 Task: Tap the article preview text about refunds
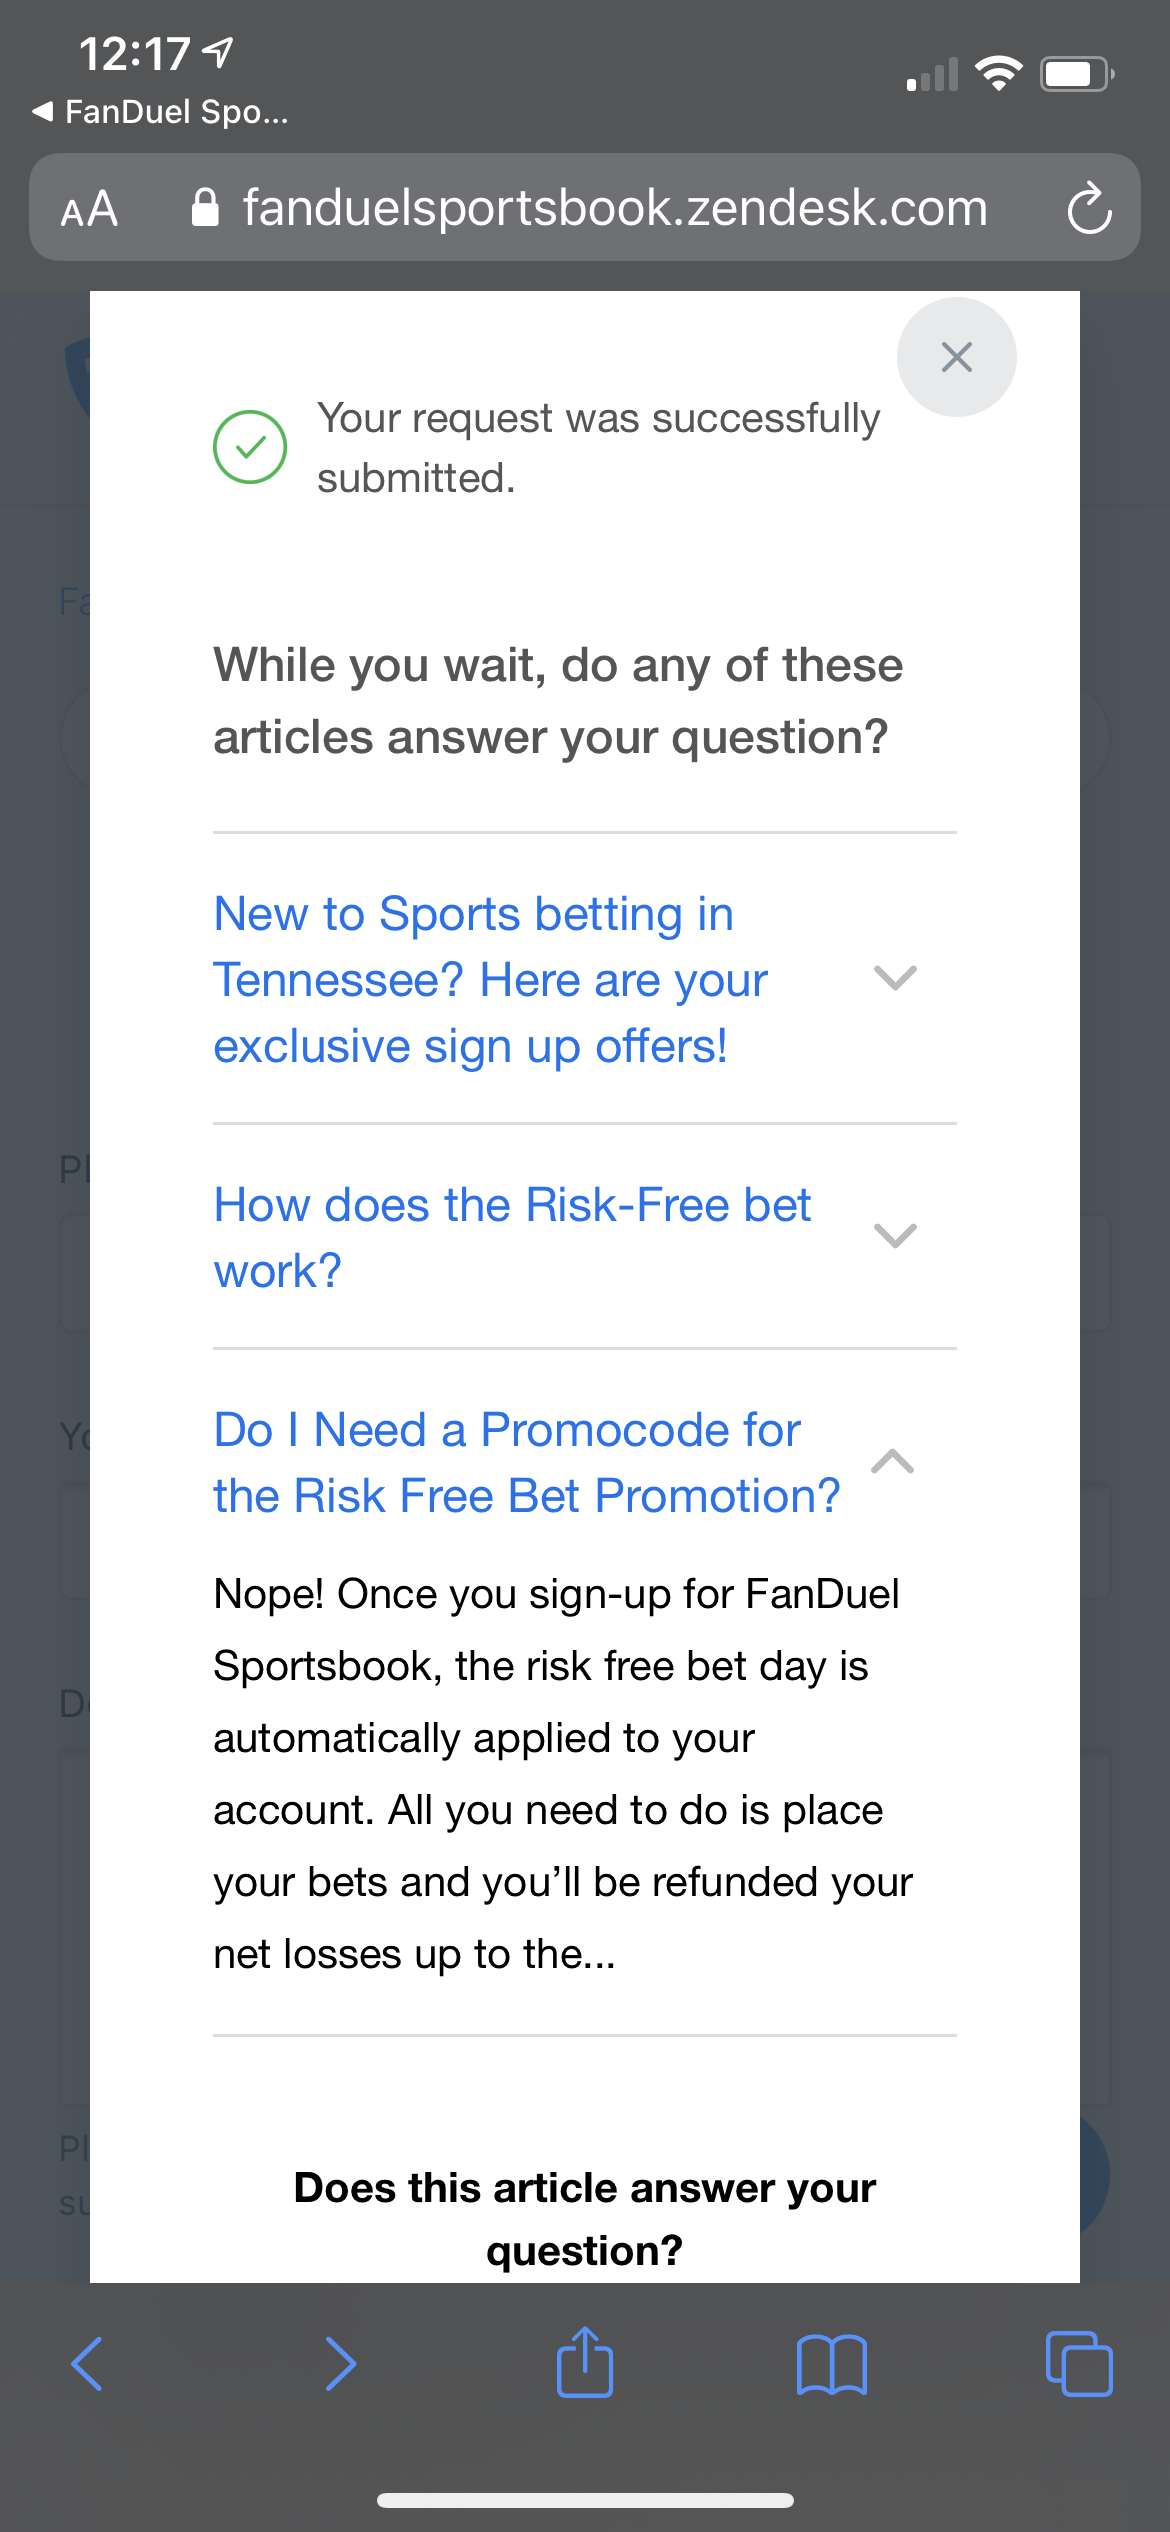tap(563, 1774)
